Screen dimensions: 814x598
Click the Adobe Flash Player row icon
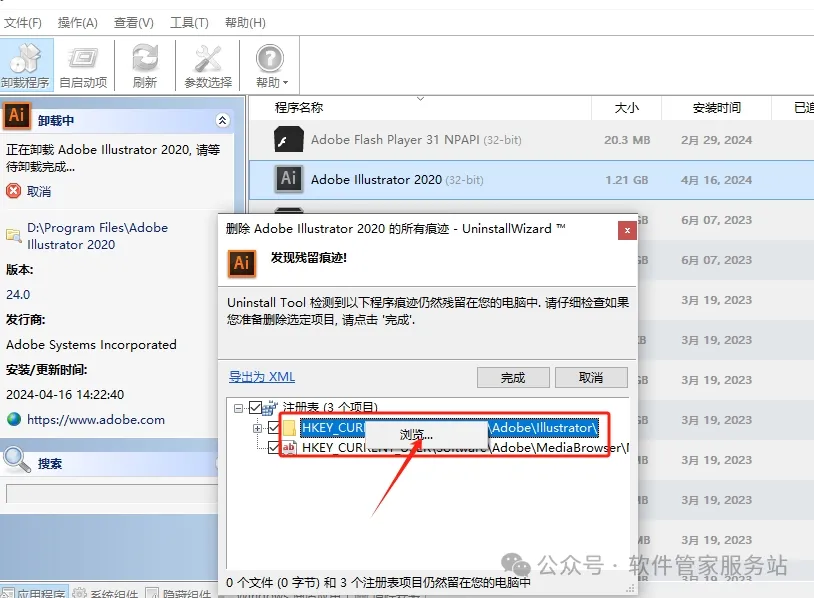tap(288, 140)
